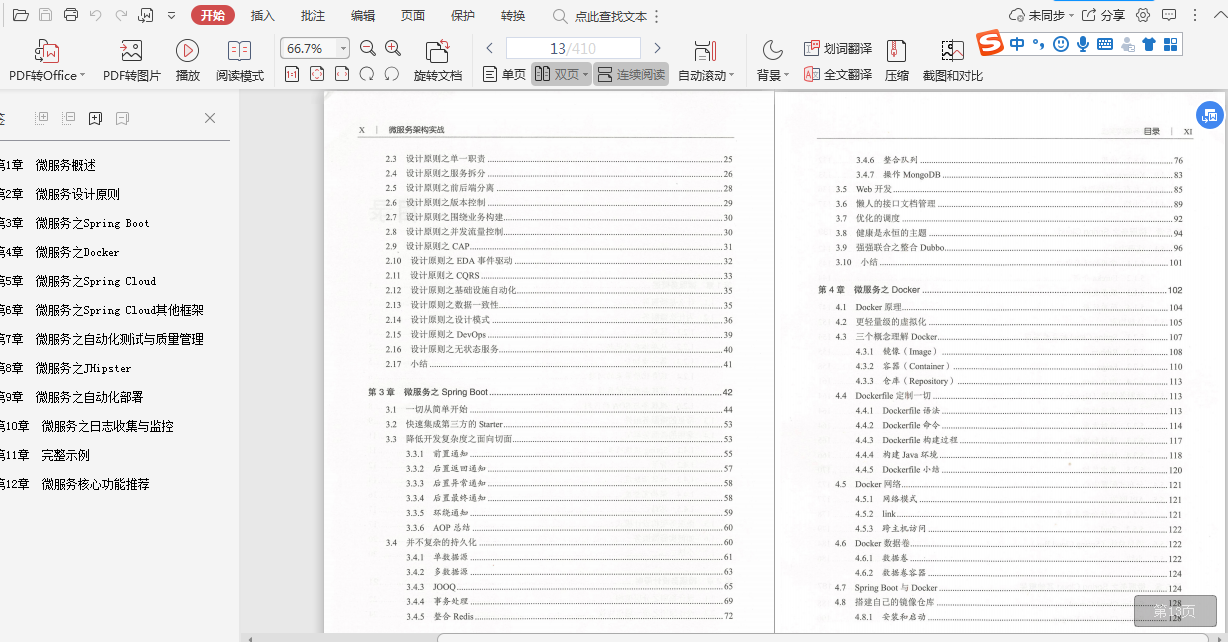
Task: Go to the next page arrow
Action: (x=657, y=48)
